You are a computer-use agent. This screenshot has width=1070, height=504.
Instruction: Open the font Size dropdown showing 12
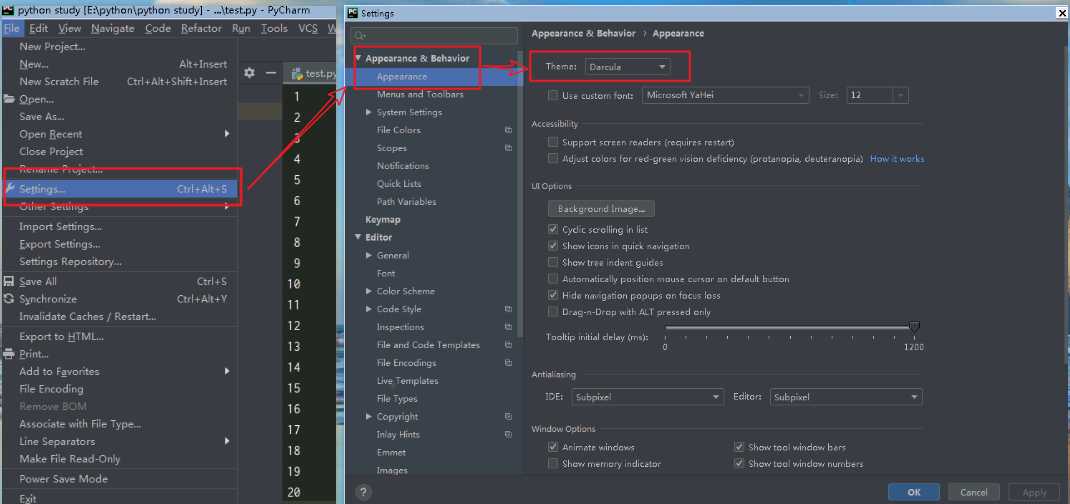pyautogui.click(x=878, y=95)
